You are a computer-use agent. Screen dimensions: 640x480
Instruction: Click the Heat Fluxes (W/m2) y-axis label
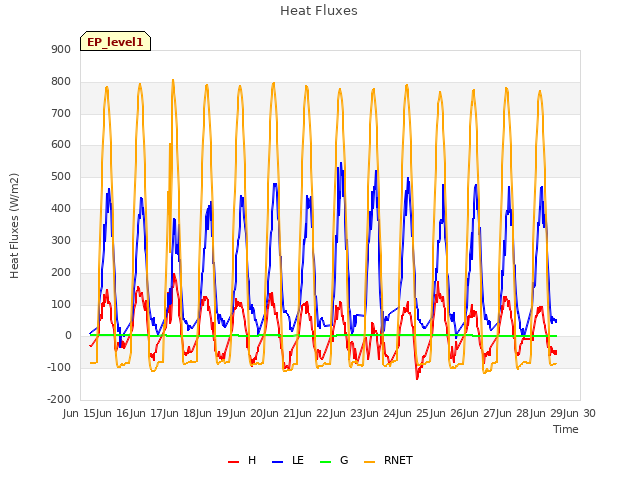14,226
